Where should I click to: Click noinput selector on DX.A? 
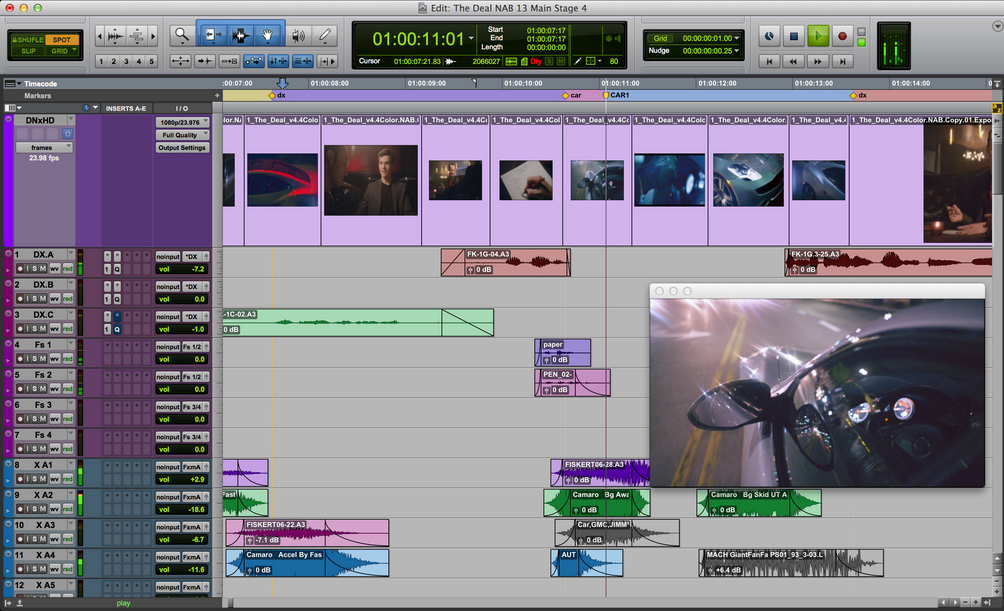tap(168, 257)
